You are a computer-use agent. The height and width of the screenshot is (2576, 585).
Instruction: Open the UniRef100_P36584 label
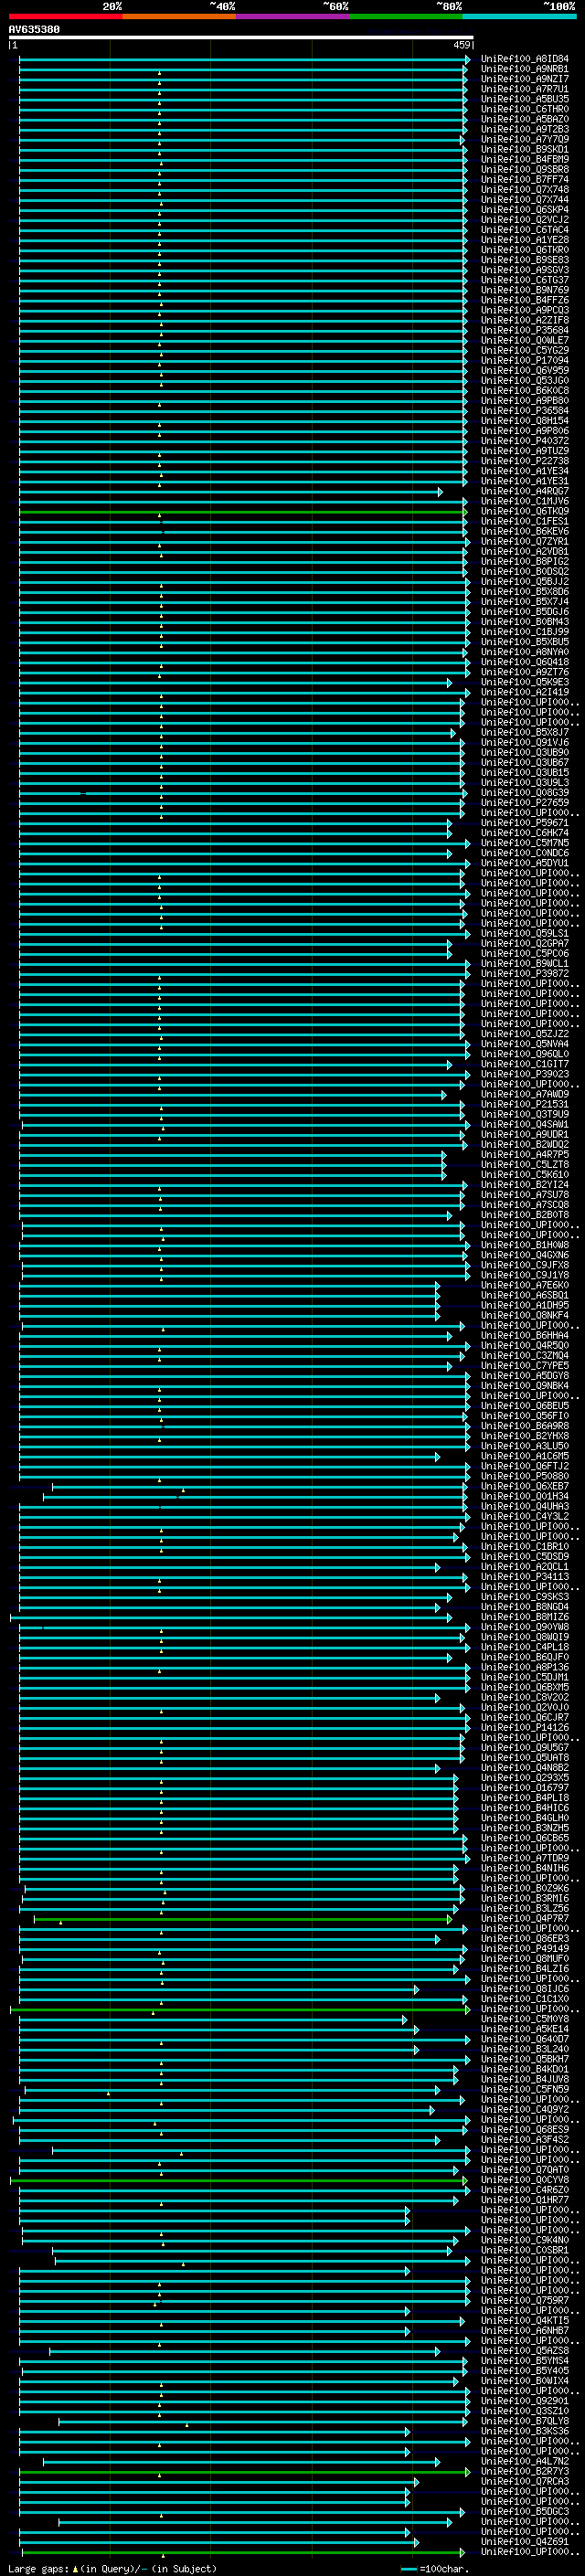tap(525, 411)
